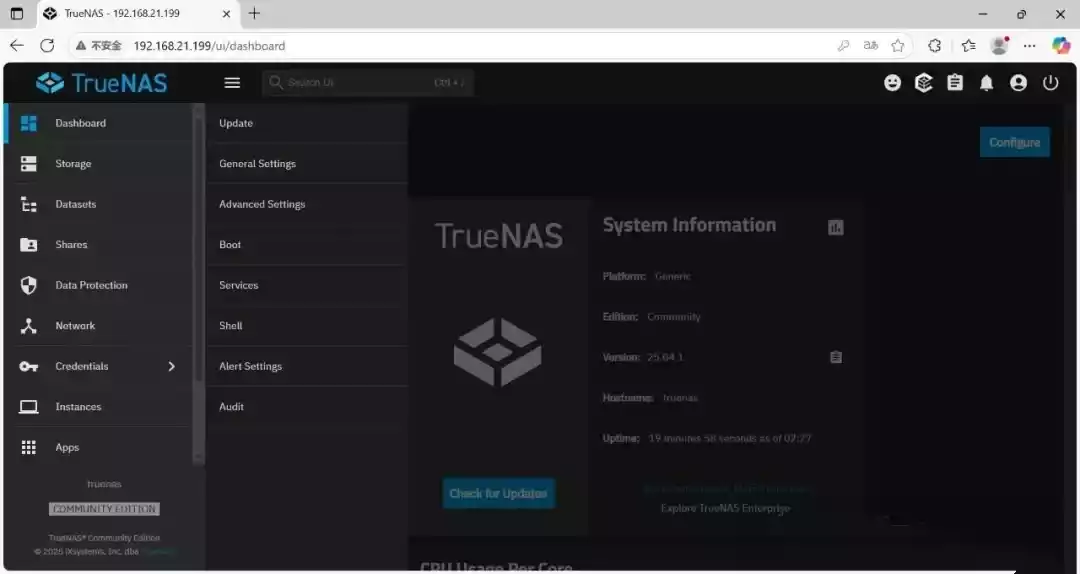Click the Power menu icon
This screenshot has width=1080, height=574.
1050,83
